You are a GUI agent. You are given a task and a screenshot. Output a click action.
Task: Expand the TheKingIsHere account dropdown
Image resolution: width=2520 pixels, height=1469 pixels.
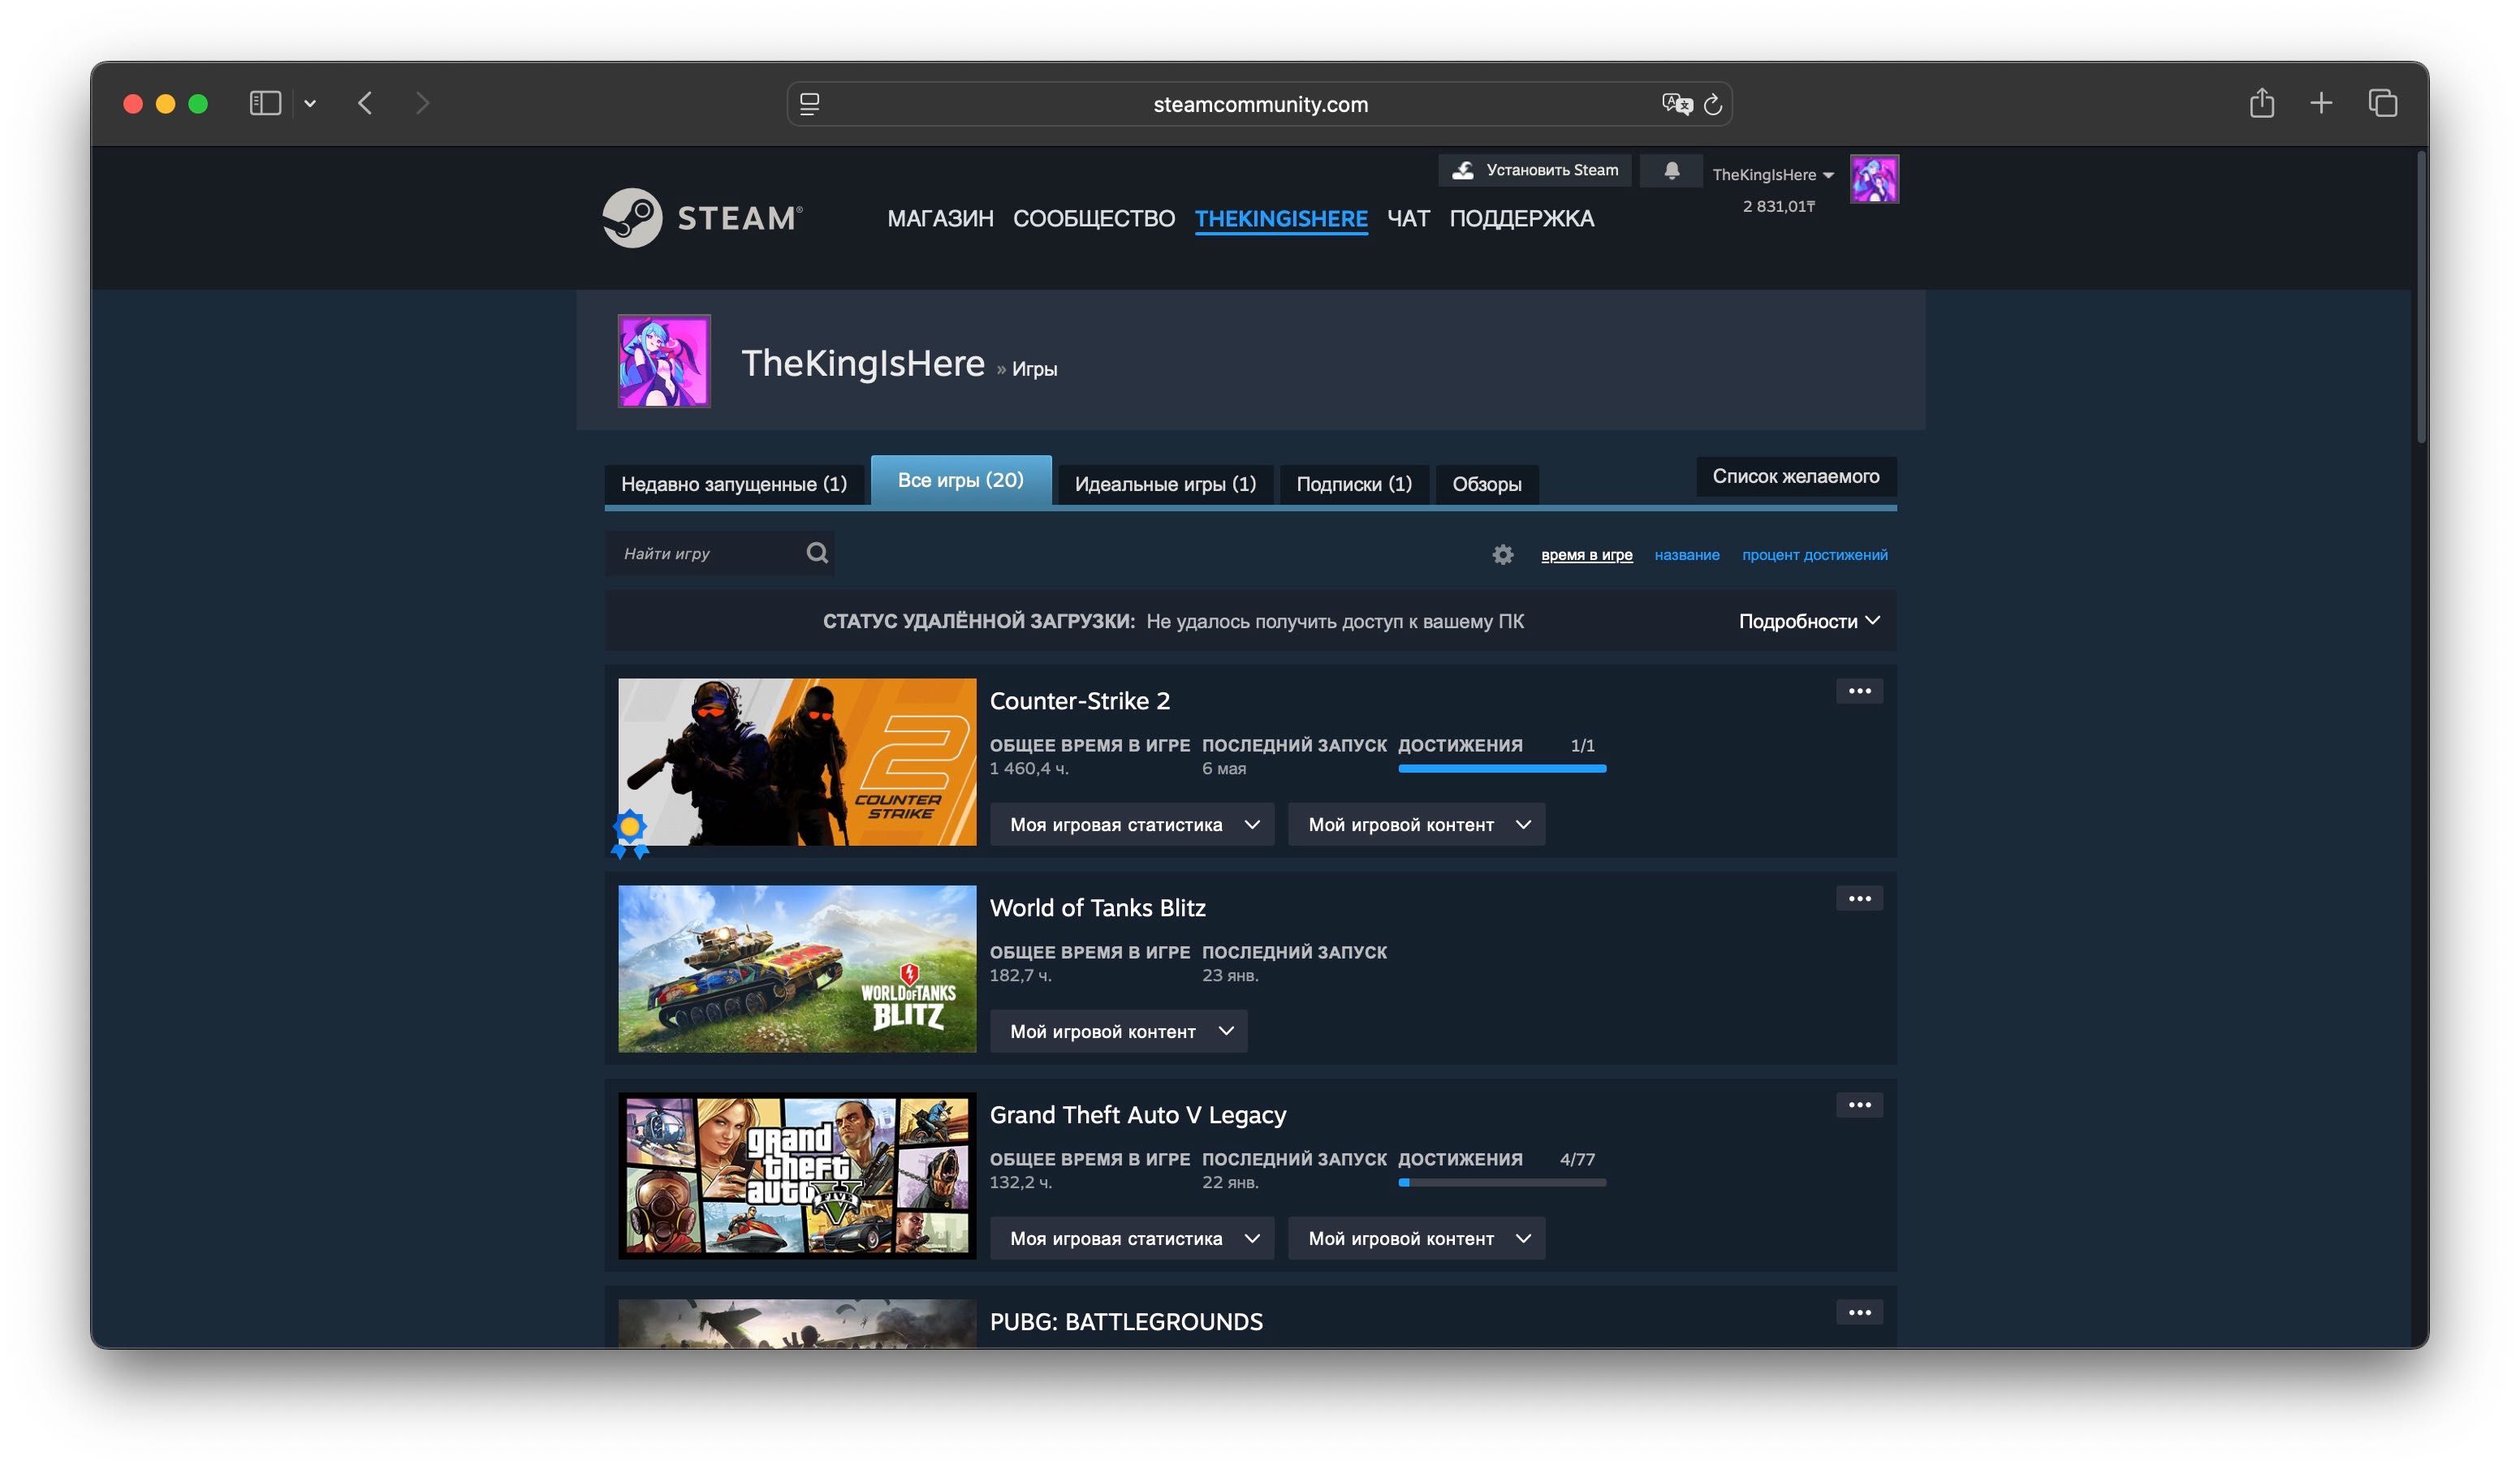(1773, 175)
